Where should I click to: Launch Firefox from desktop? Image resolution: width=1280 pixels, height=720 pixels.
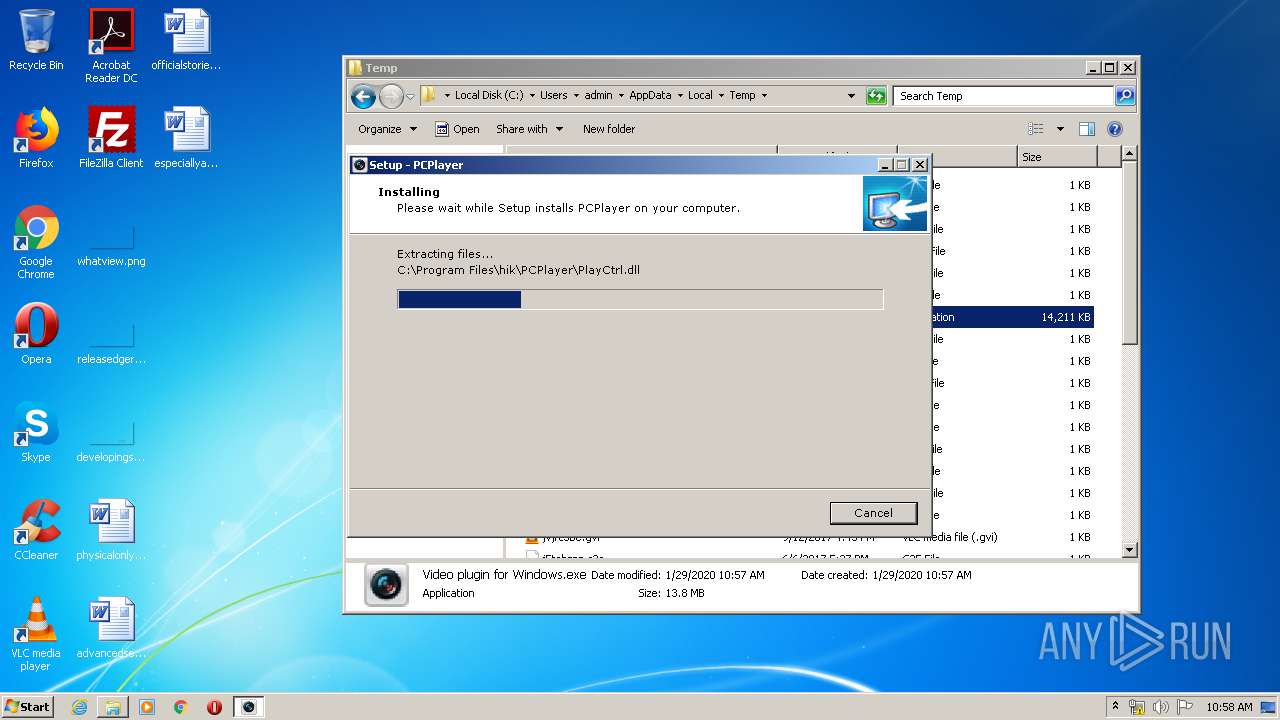point(36,138)
